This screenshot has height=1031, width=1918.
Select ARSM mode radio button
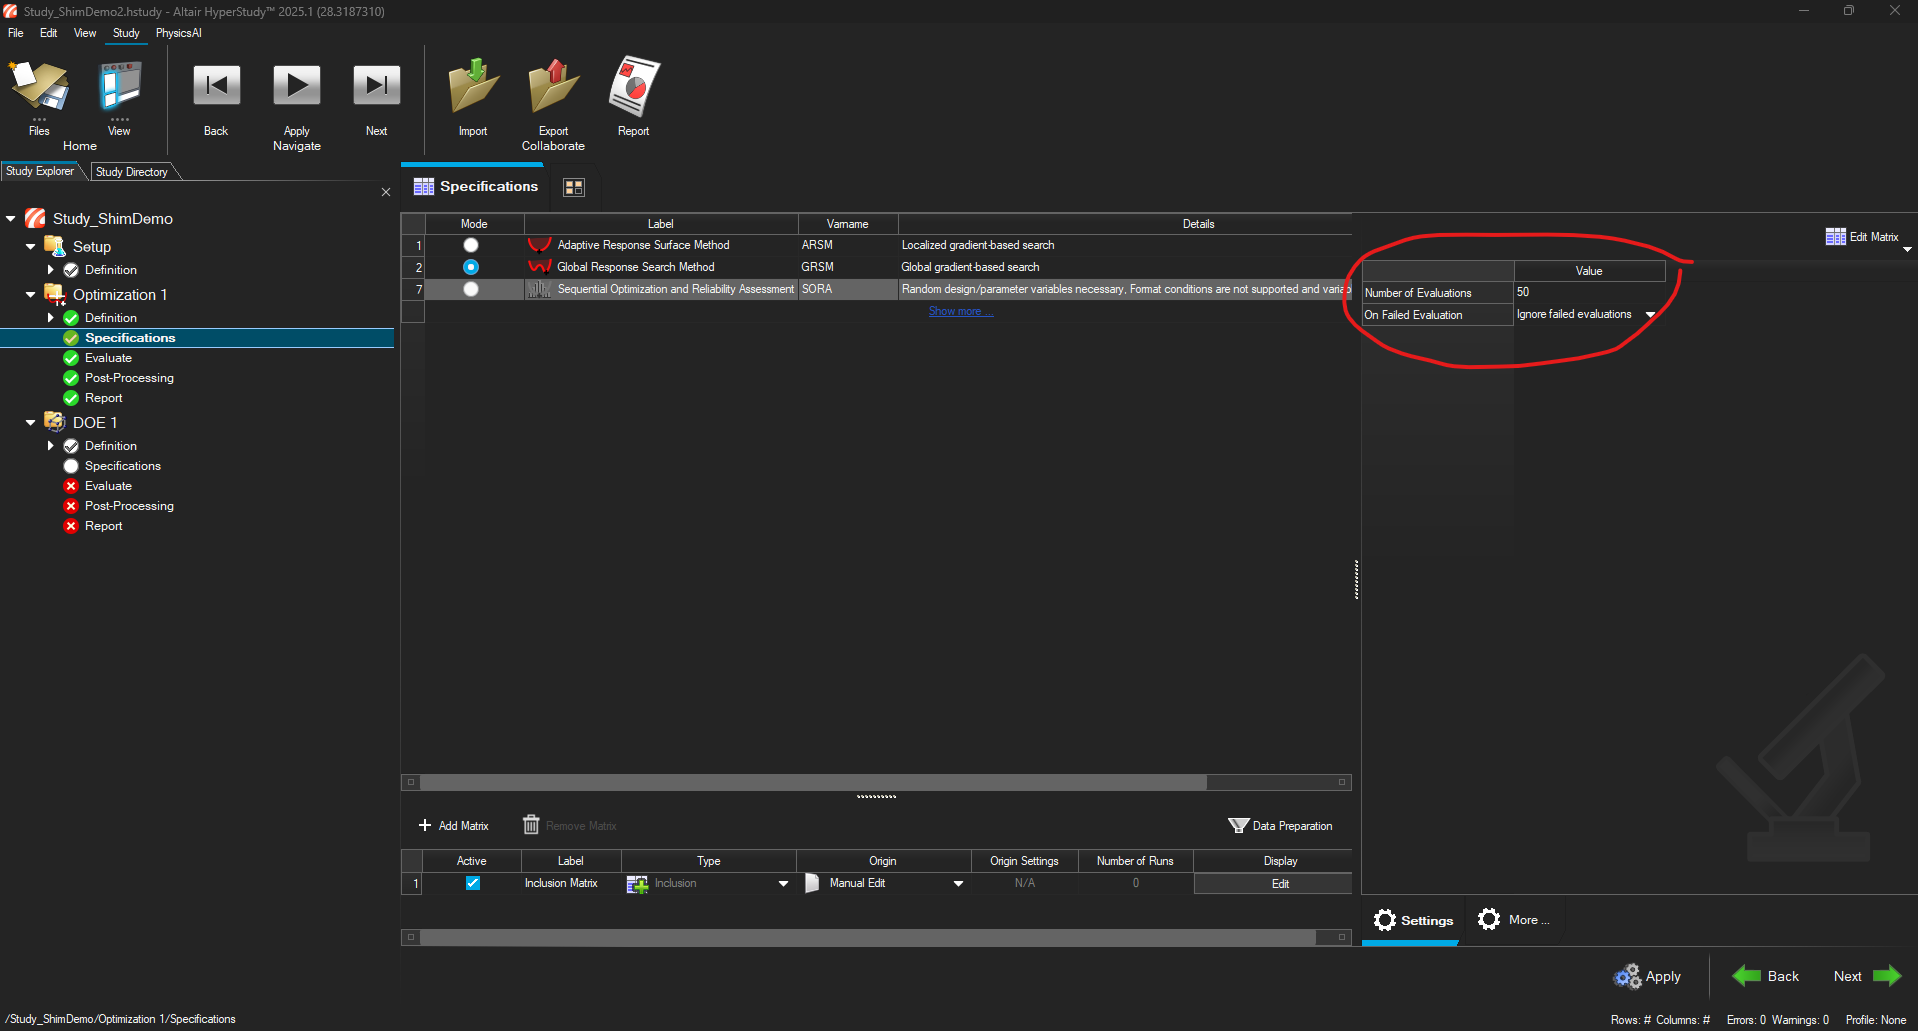[471, 245]
